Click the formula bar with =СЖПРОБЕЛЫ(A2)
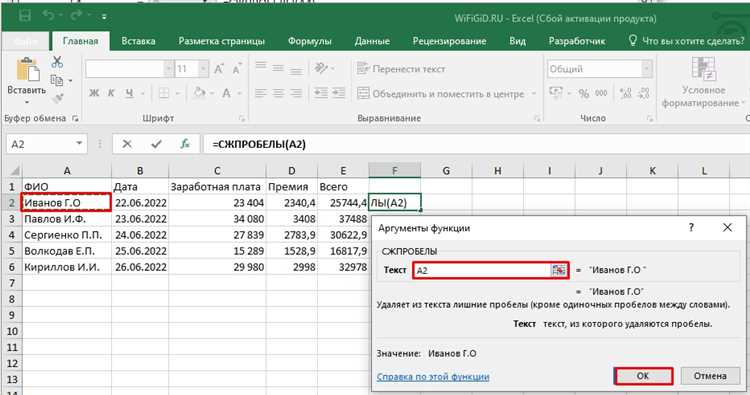The image size is (750, 395). pos(476,144)
